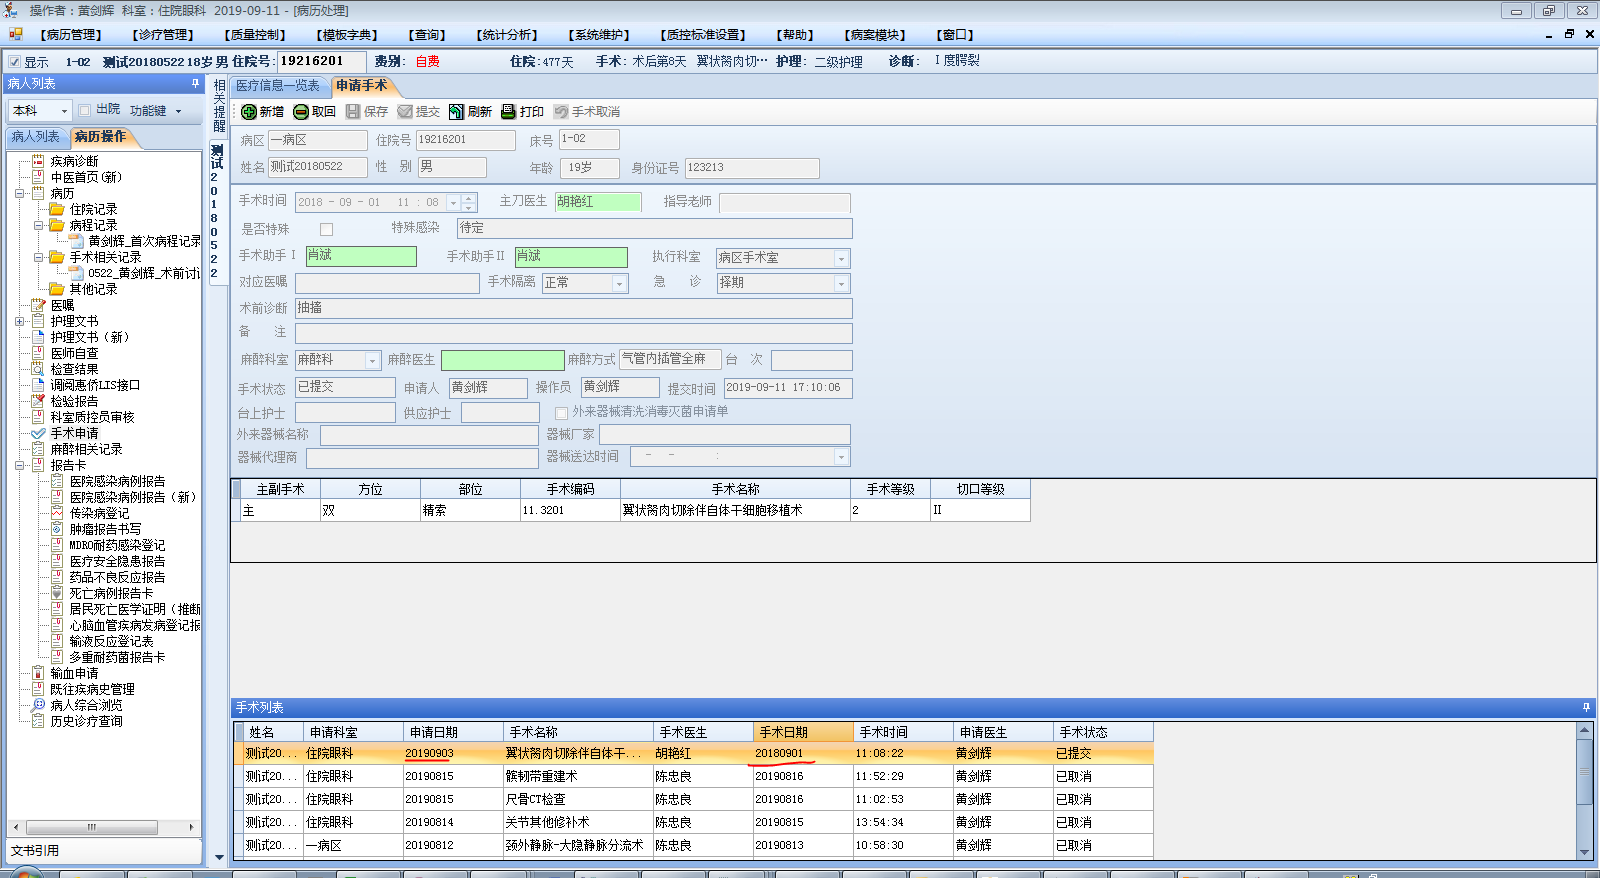Viewport: 1600px width, 878px height.
Task: Toggle the 显示 checkbox
Action: [x=14, y=61]
